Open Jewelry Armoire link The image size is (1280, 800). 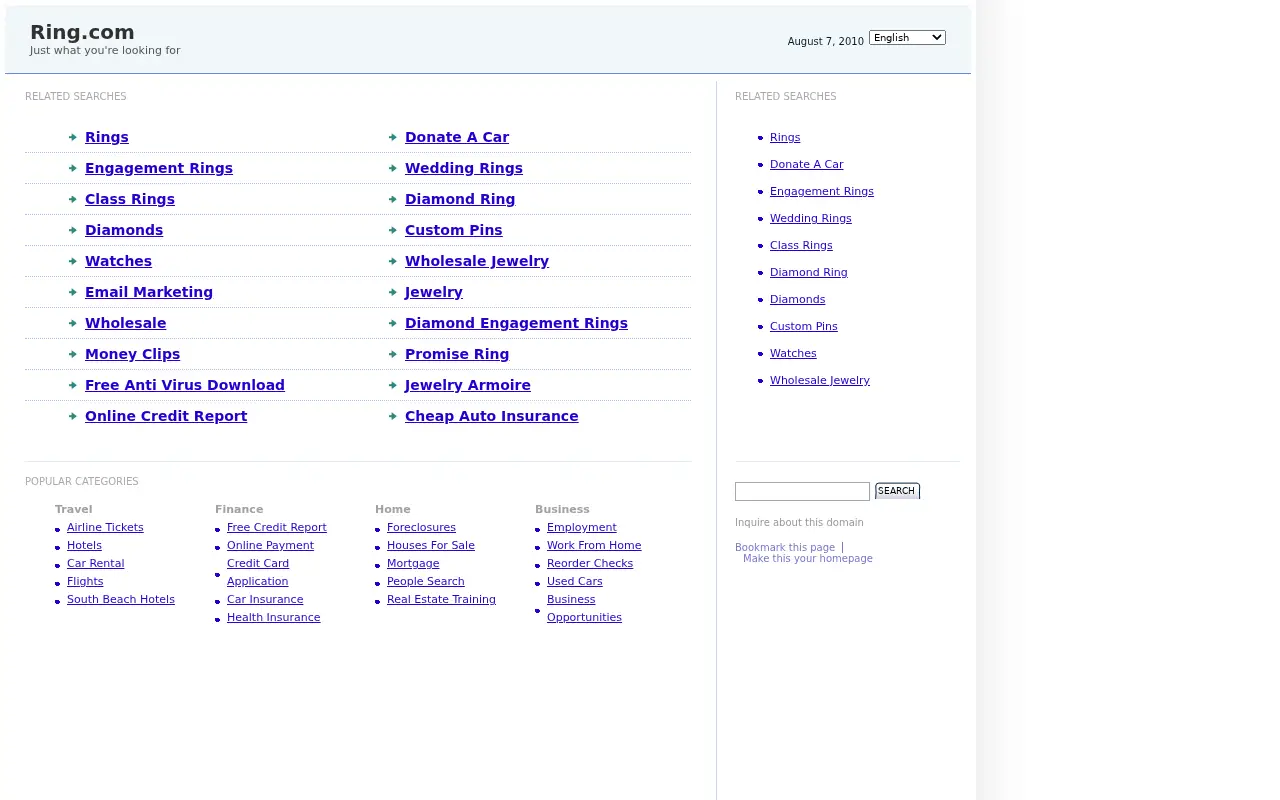tap(468, 385)
